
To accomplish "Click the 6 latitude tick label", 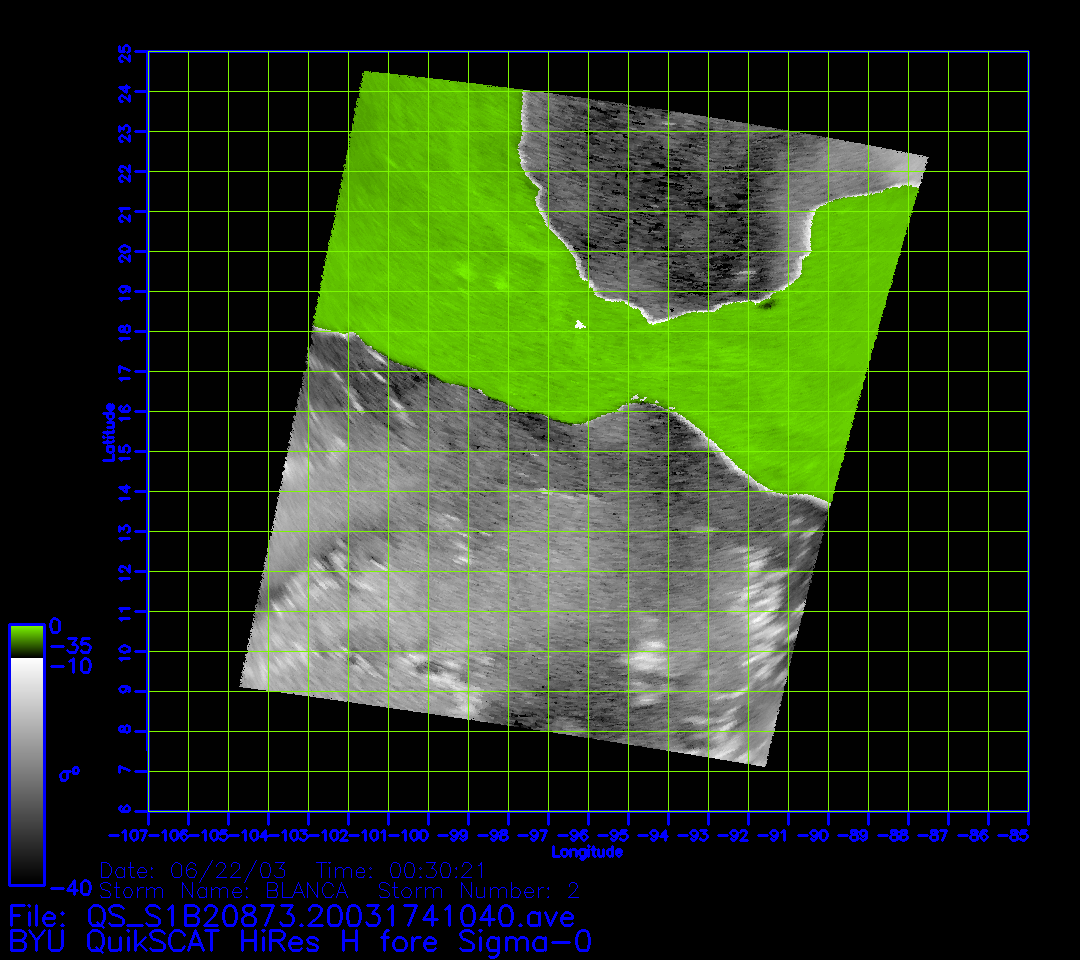I will click(125, 811).
